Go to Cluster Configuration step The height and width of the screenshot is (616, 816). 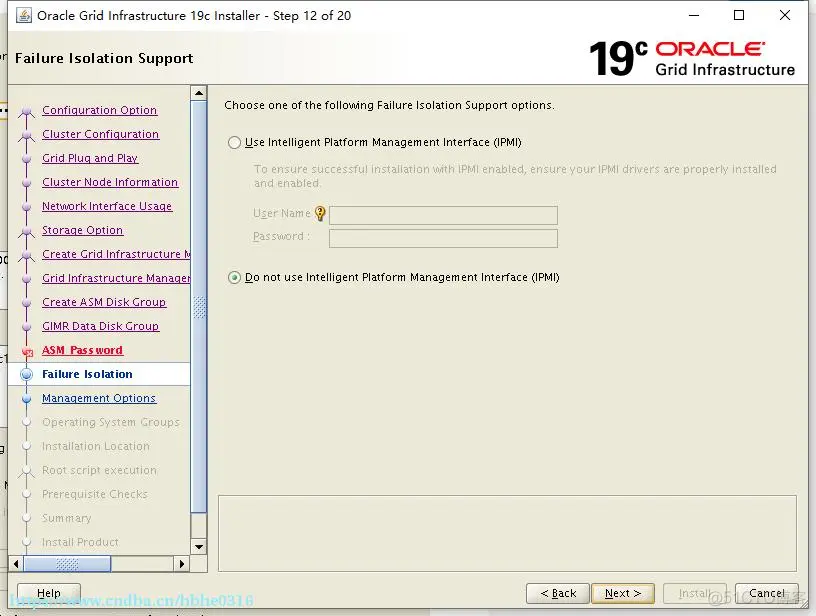(x=100, y=134)
